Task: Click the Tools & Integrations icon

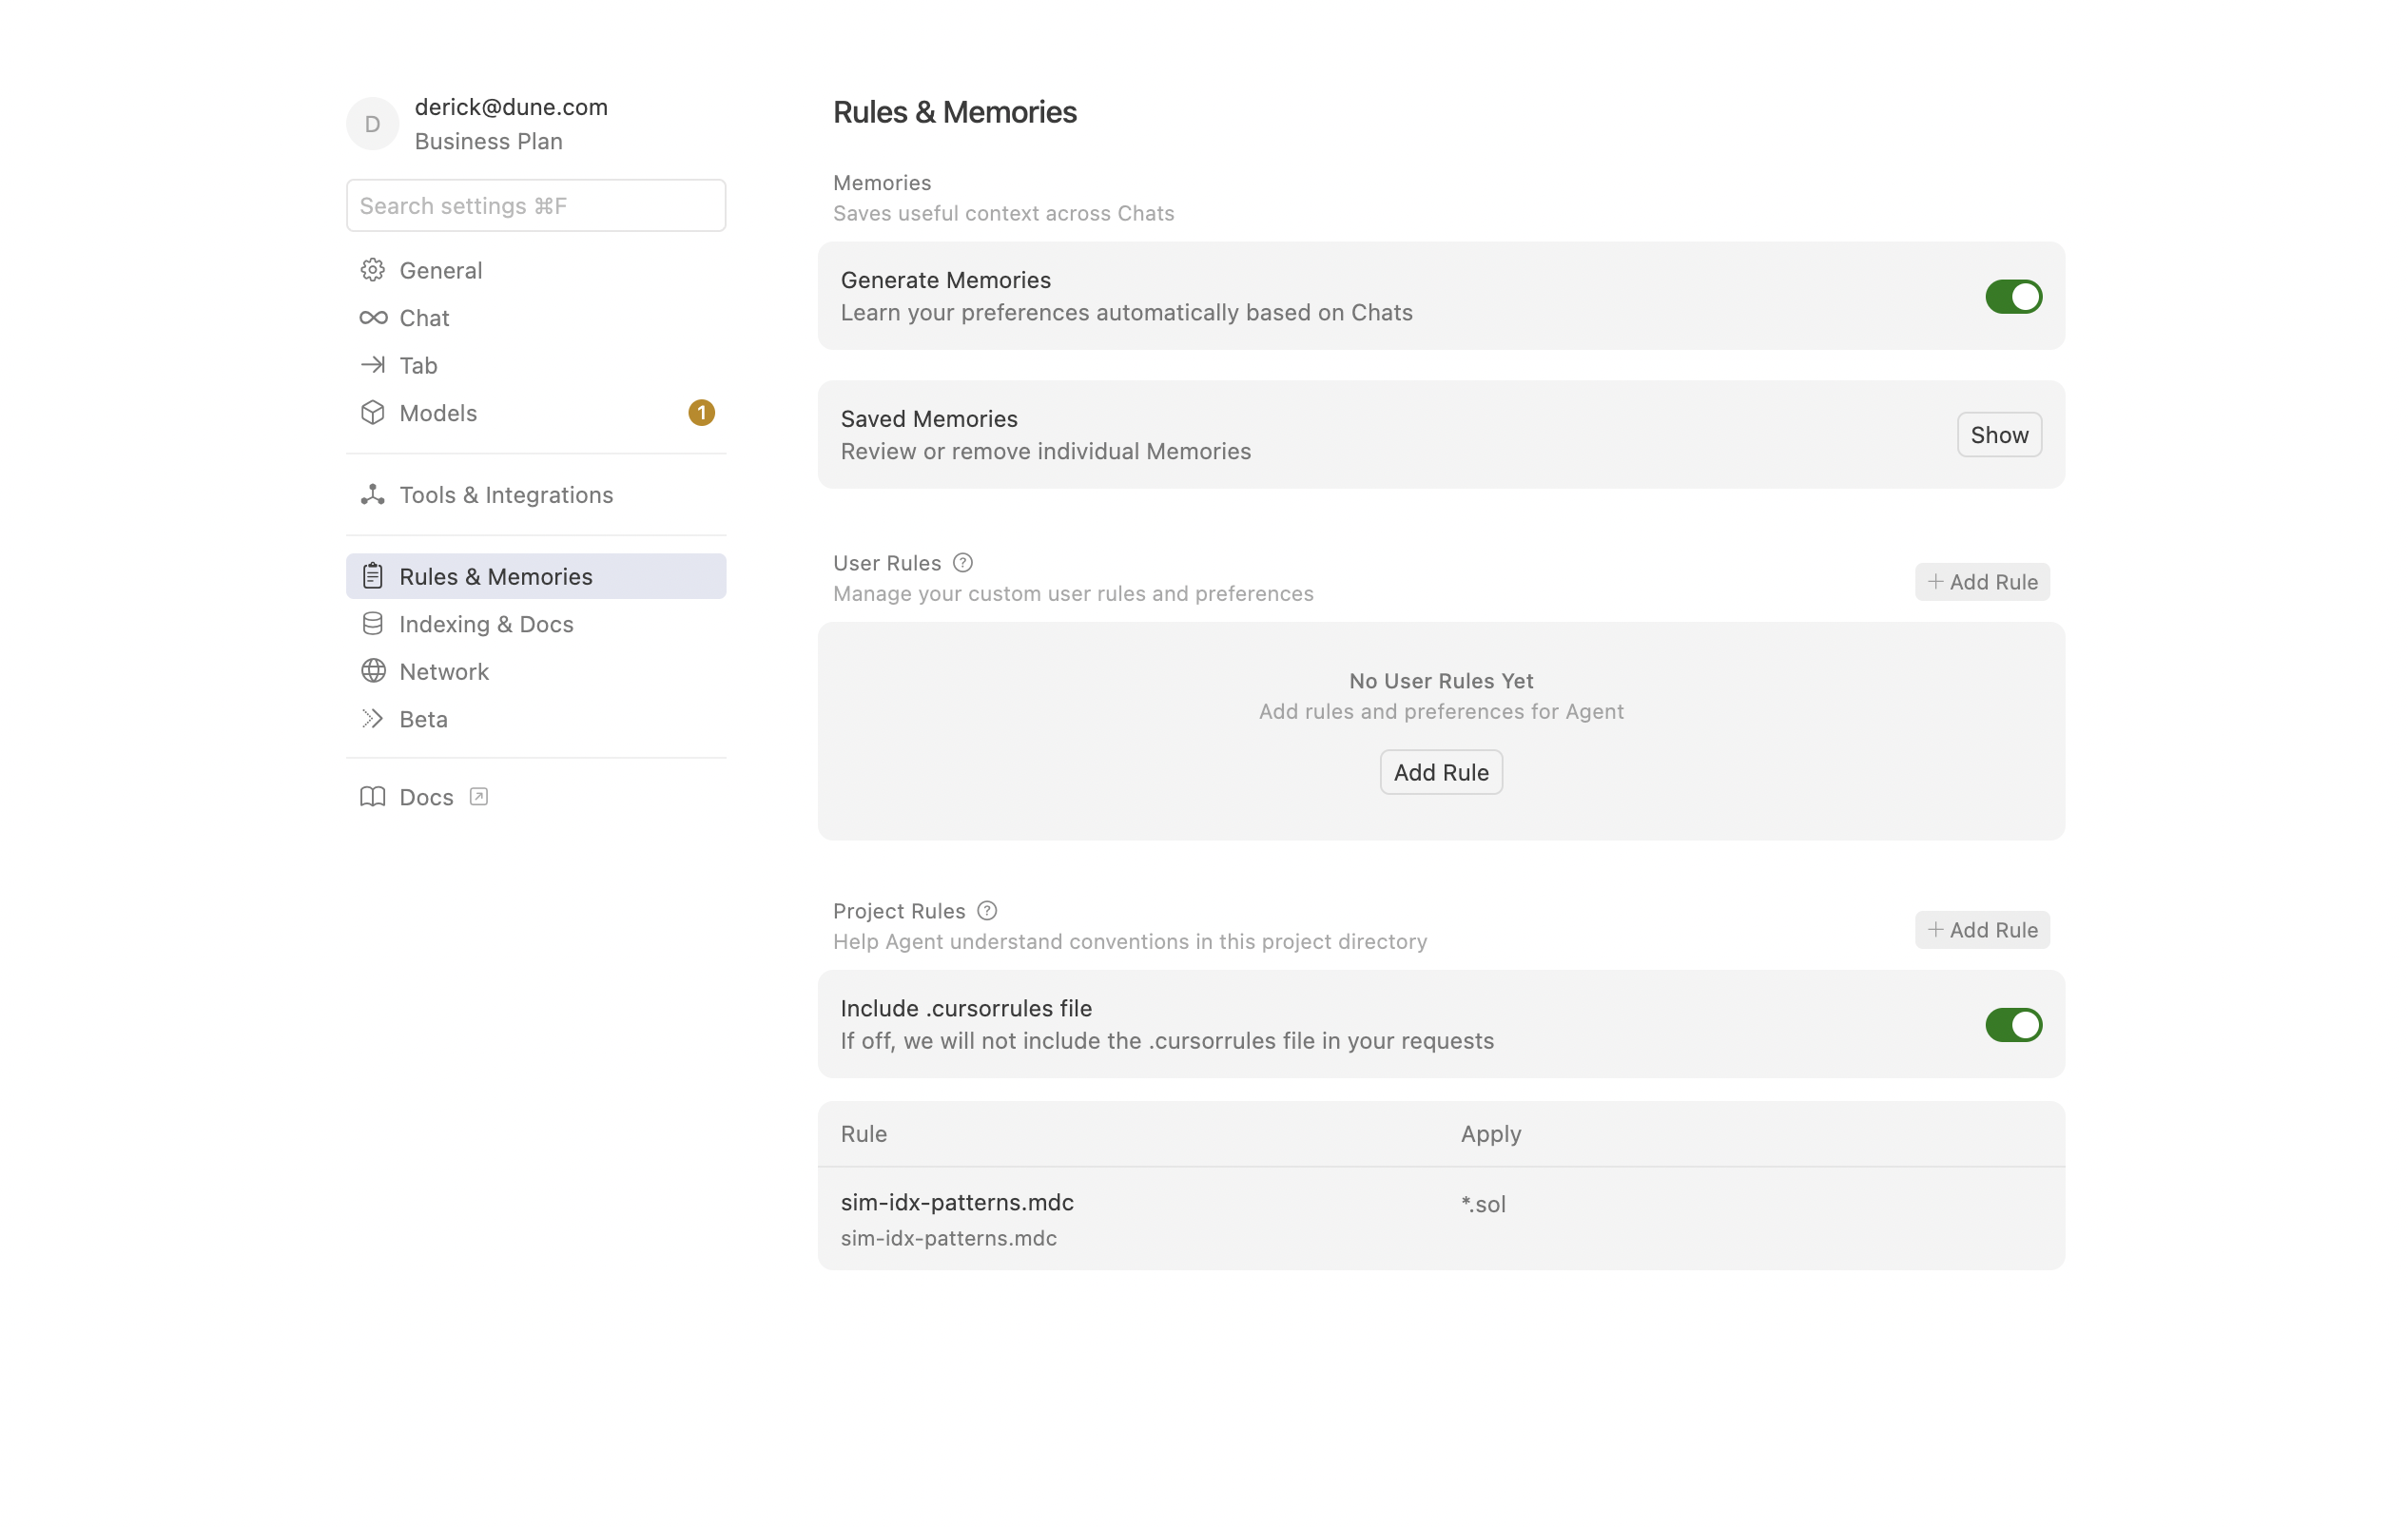Action: tap(372, 495)
